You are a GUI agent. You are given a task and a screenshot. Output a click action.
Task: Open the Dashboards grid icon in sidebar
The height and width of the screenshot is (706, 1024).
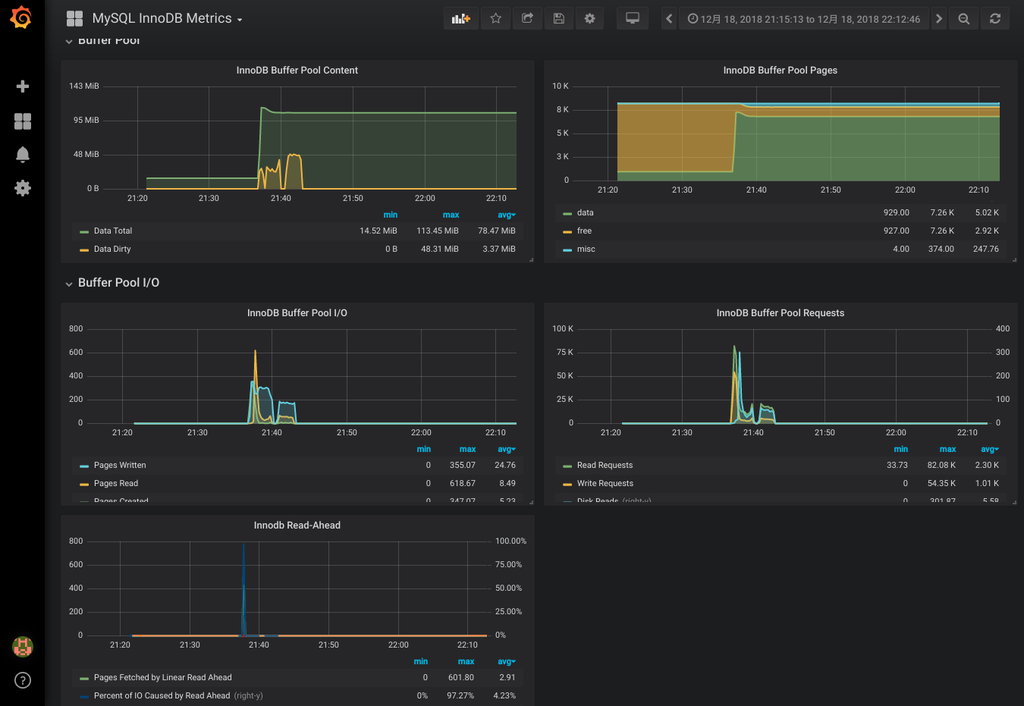22,121
